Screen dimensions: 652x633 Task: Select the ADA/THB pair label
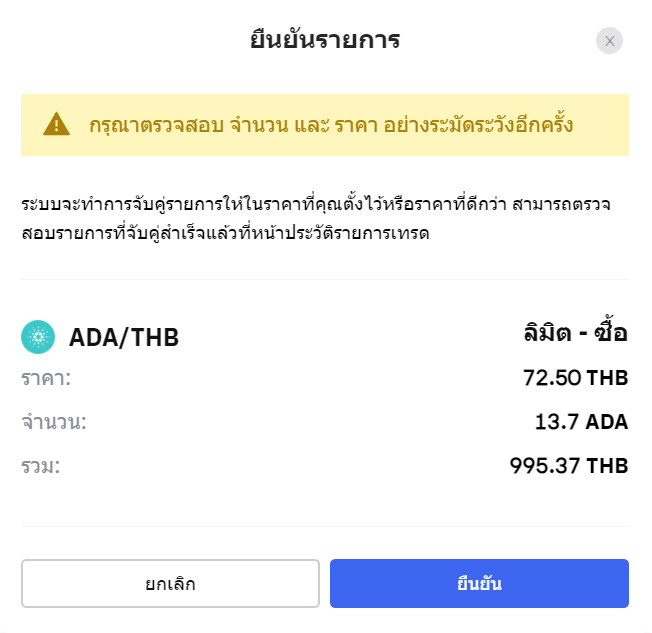[x=124, y=337]
